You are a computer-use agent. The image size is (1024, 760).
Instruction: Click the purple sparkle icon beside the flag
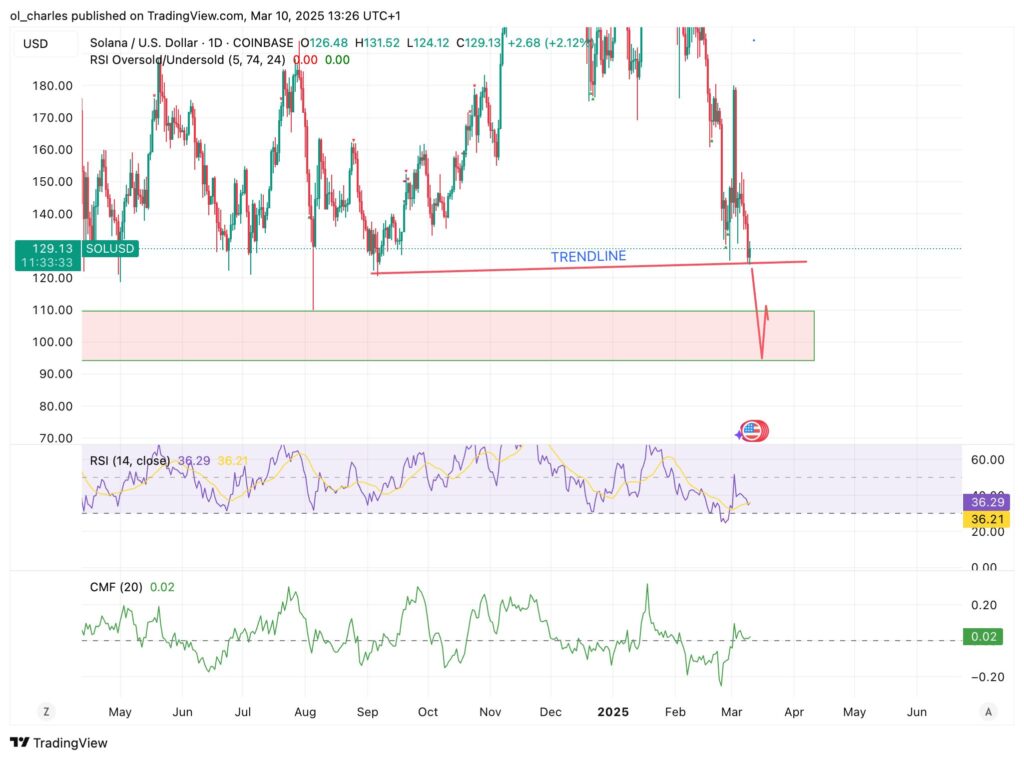click(740, 433)
